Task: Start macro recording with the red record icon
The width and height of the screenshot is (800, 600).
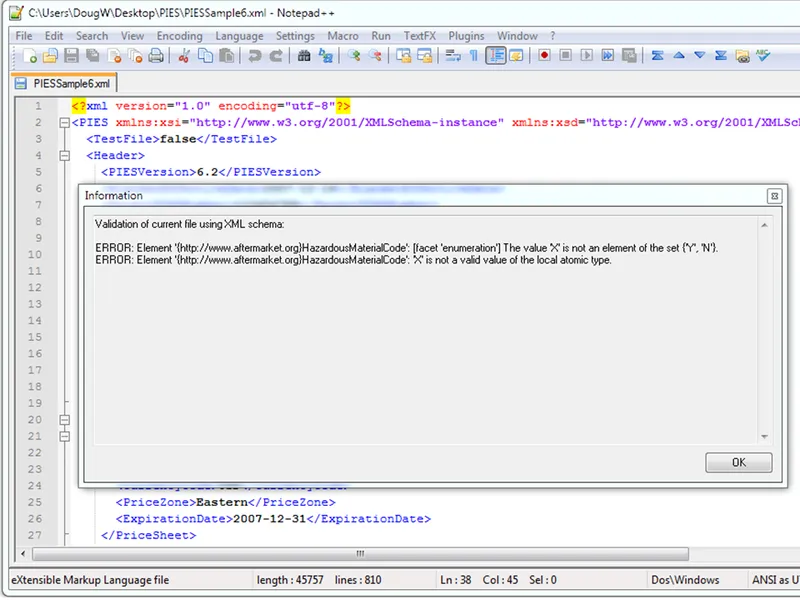Action: 545,56
